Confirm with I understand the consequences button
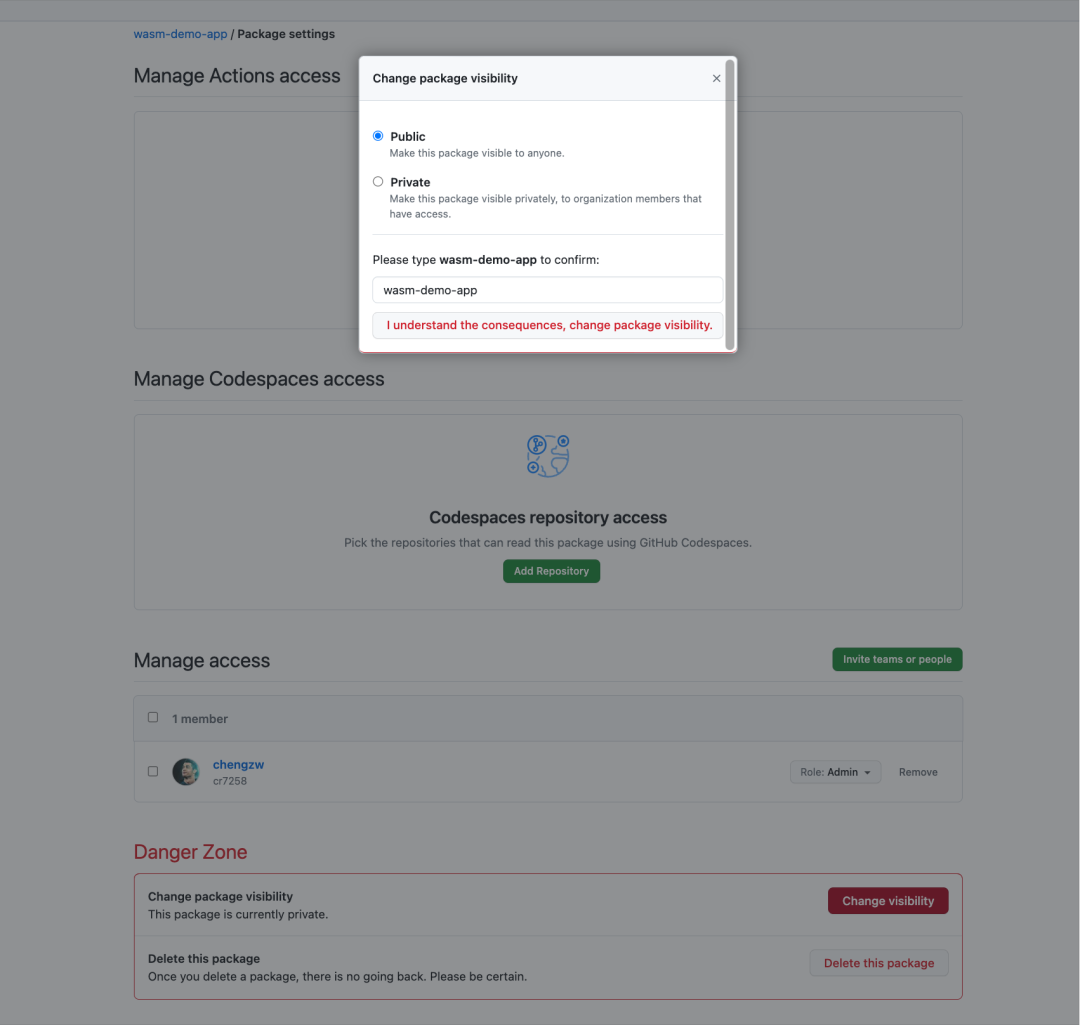 click(x=548, y=325)
